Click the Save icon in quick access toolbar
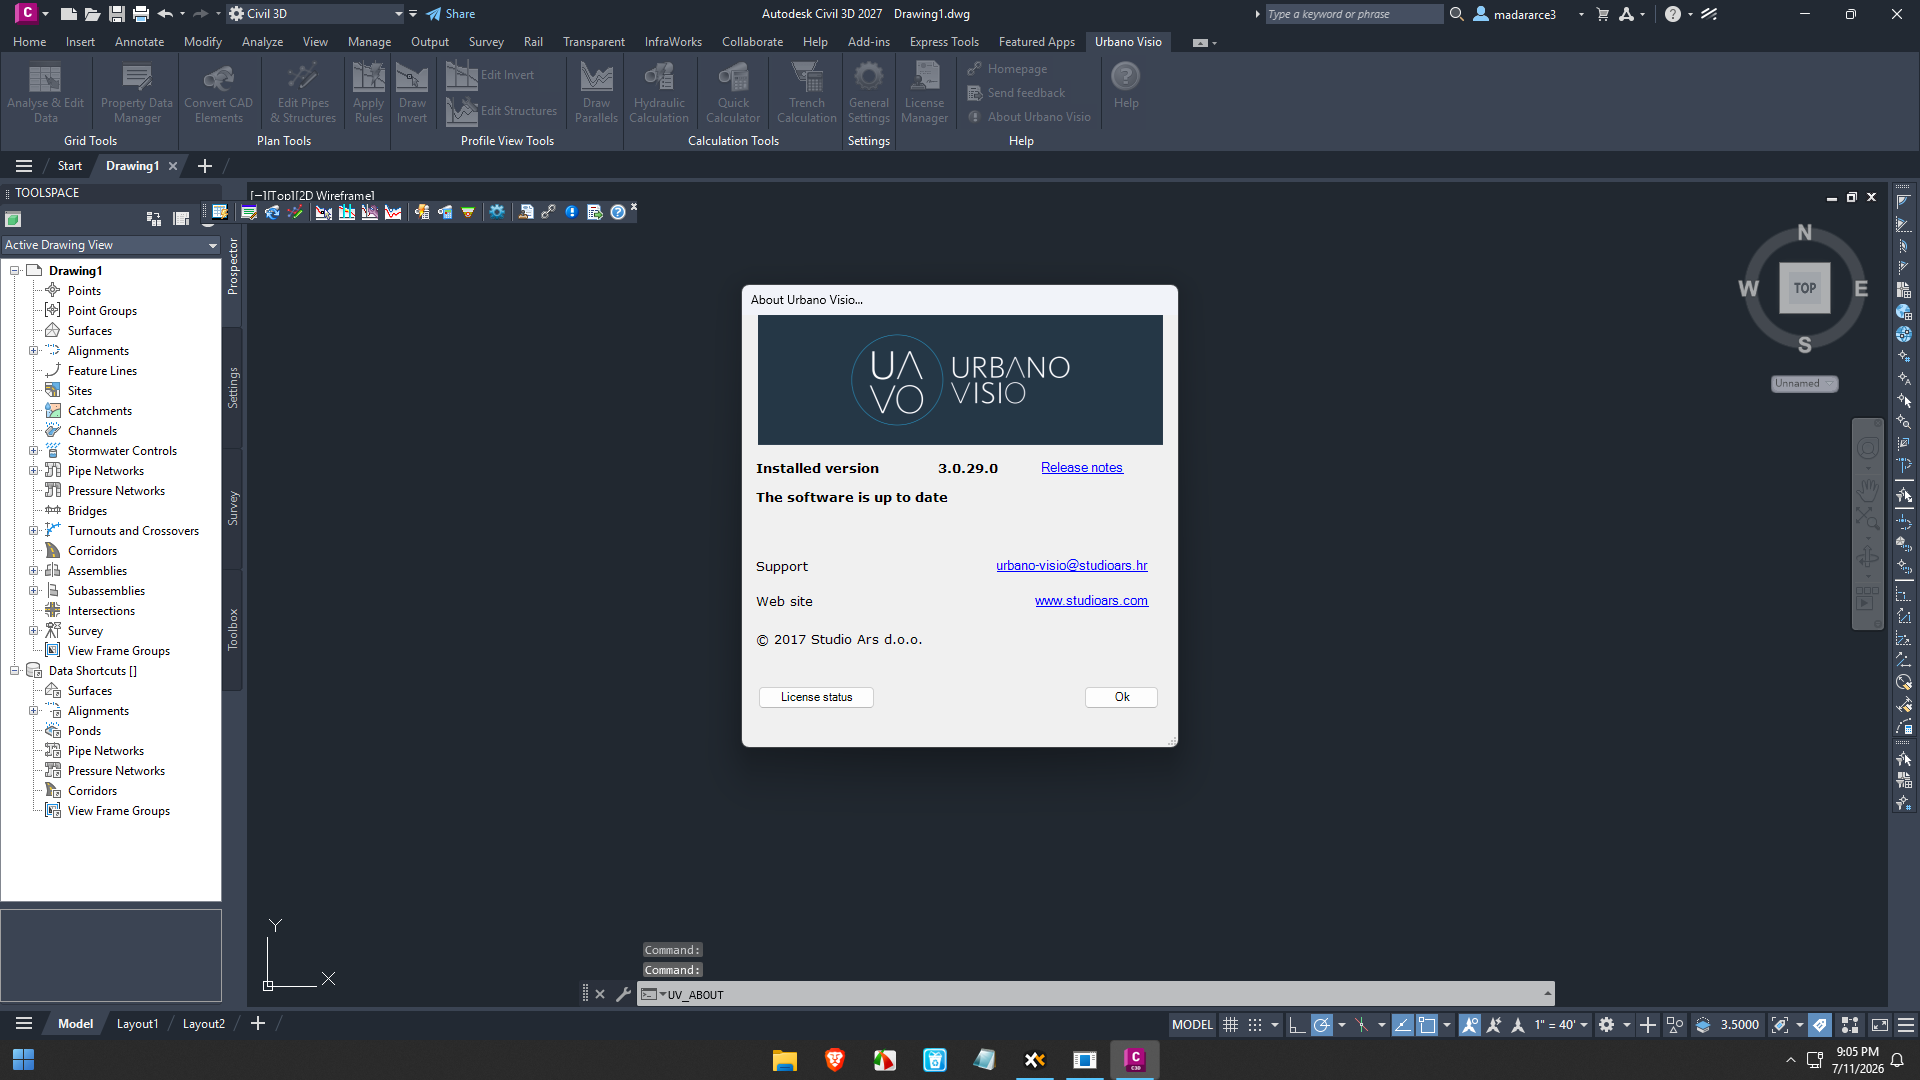The image size is (1920, 1080). pyautogui.click(x=117, y=14)
